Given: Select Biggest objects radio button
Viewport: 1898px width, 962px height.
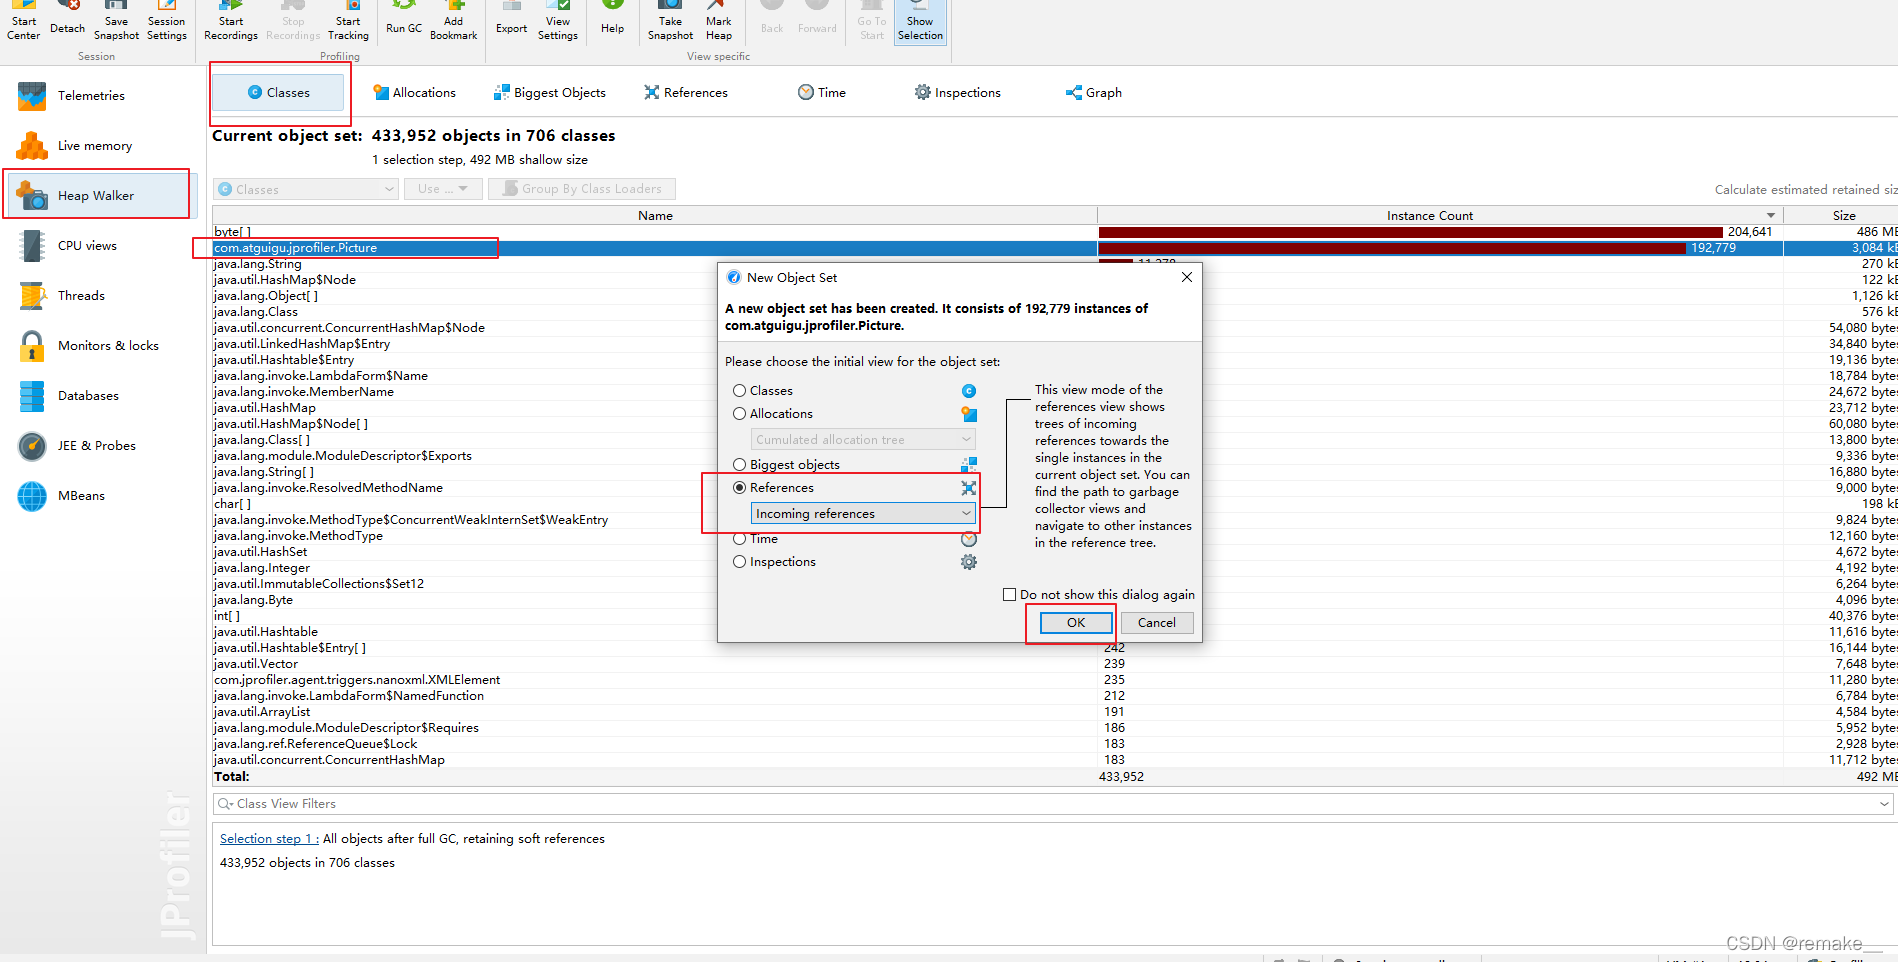Looking at the screenshot, I should point(740,465).
